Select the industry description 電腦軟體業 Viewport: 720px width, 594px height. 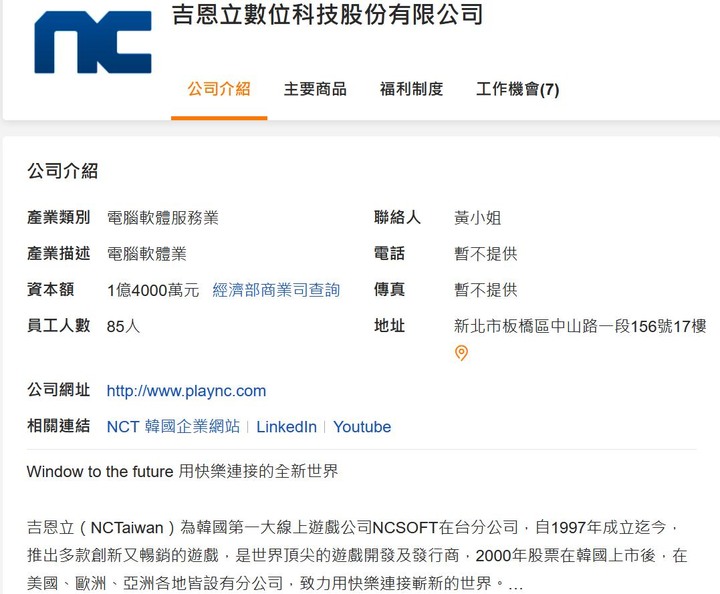[146, 254]
